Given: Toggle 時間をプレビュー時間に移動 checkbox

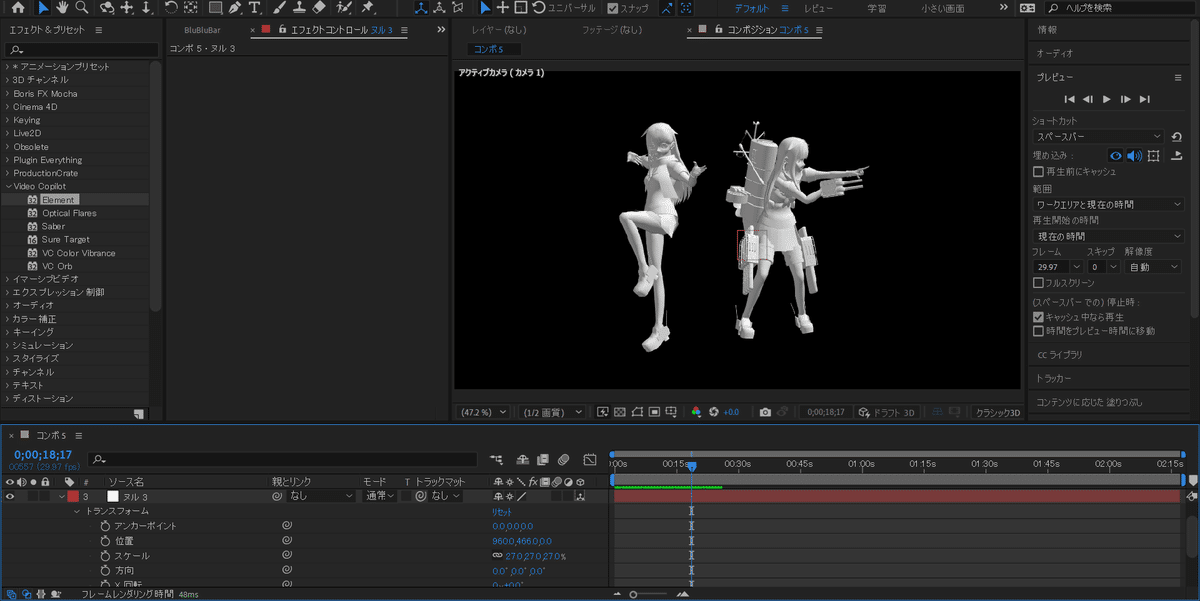Looking at the screenshot, I should 1038,331.
